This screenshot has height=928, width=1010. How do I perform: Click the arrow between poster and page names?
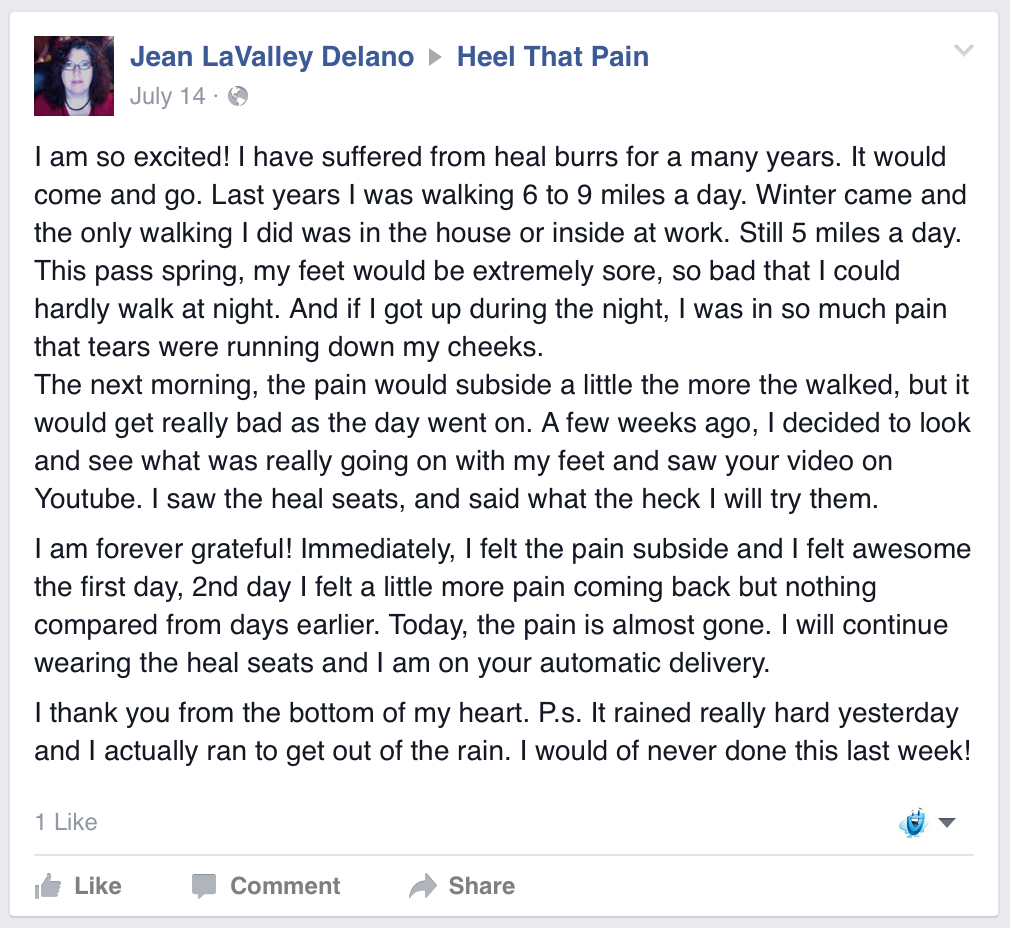point(435,58)
